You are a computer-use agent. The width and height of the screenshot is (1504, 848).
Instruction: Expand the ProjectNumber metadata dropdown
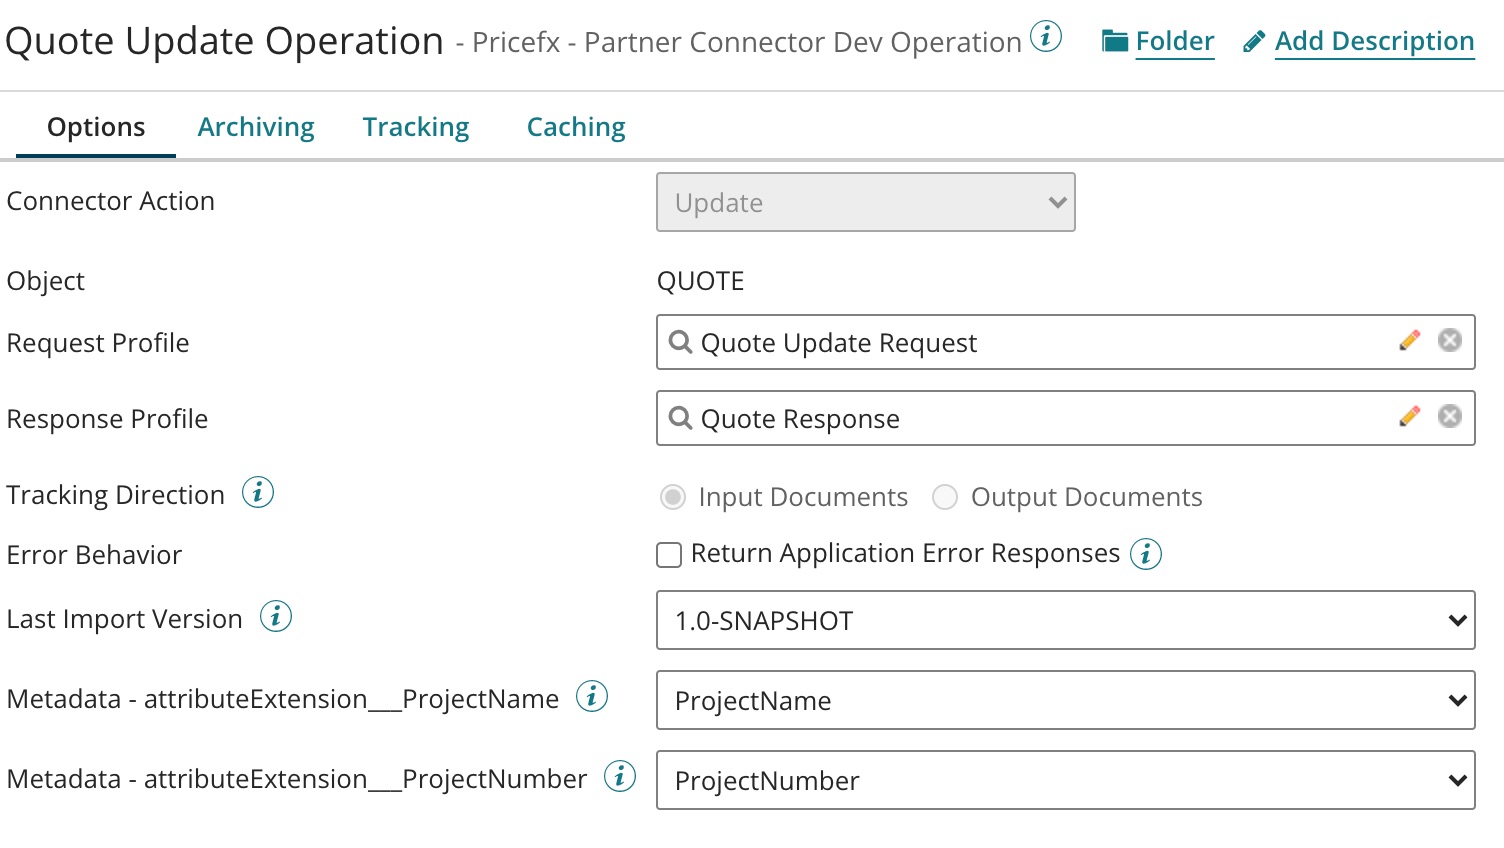coord(1065,780)
